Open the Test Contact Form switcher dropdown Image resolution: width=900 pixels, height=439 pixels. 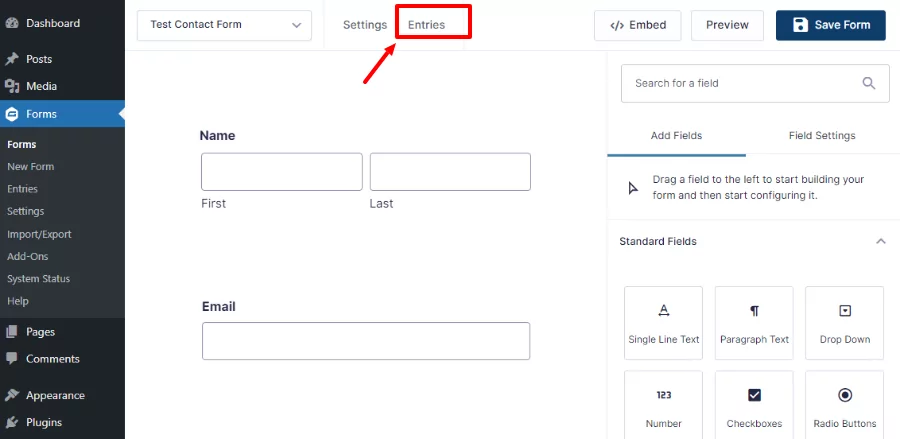pyautogui.click(x=224, y=25)
